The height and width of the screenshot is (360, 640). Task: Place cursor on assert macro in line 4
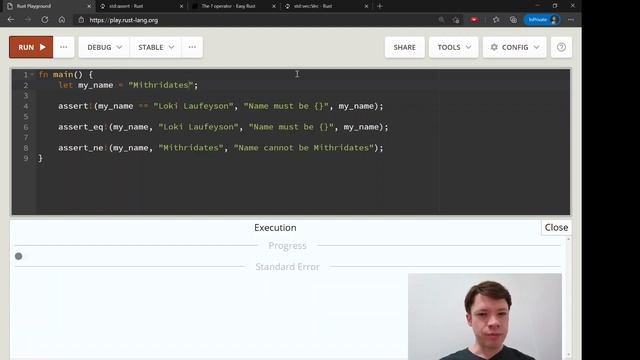pyautogui.click(x=74, y=106)
